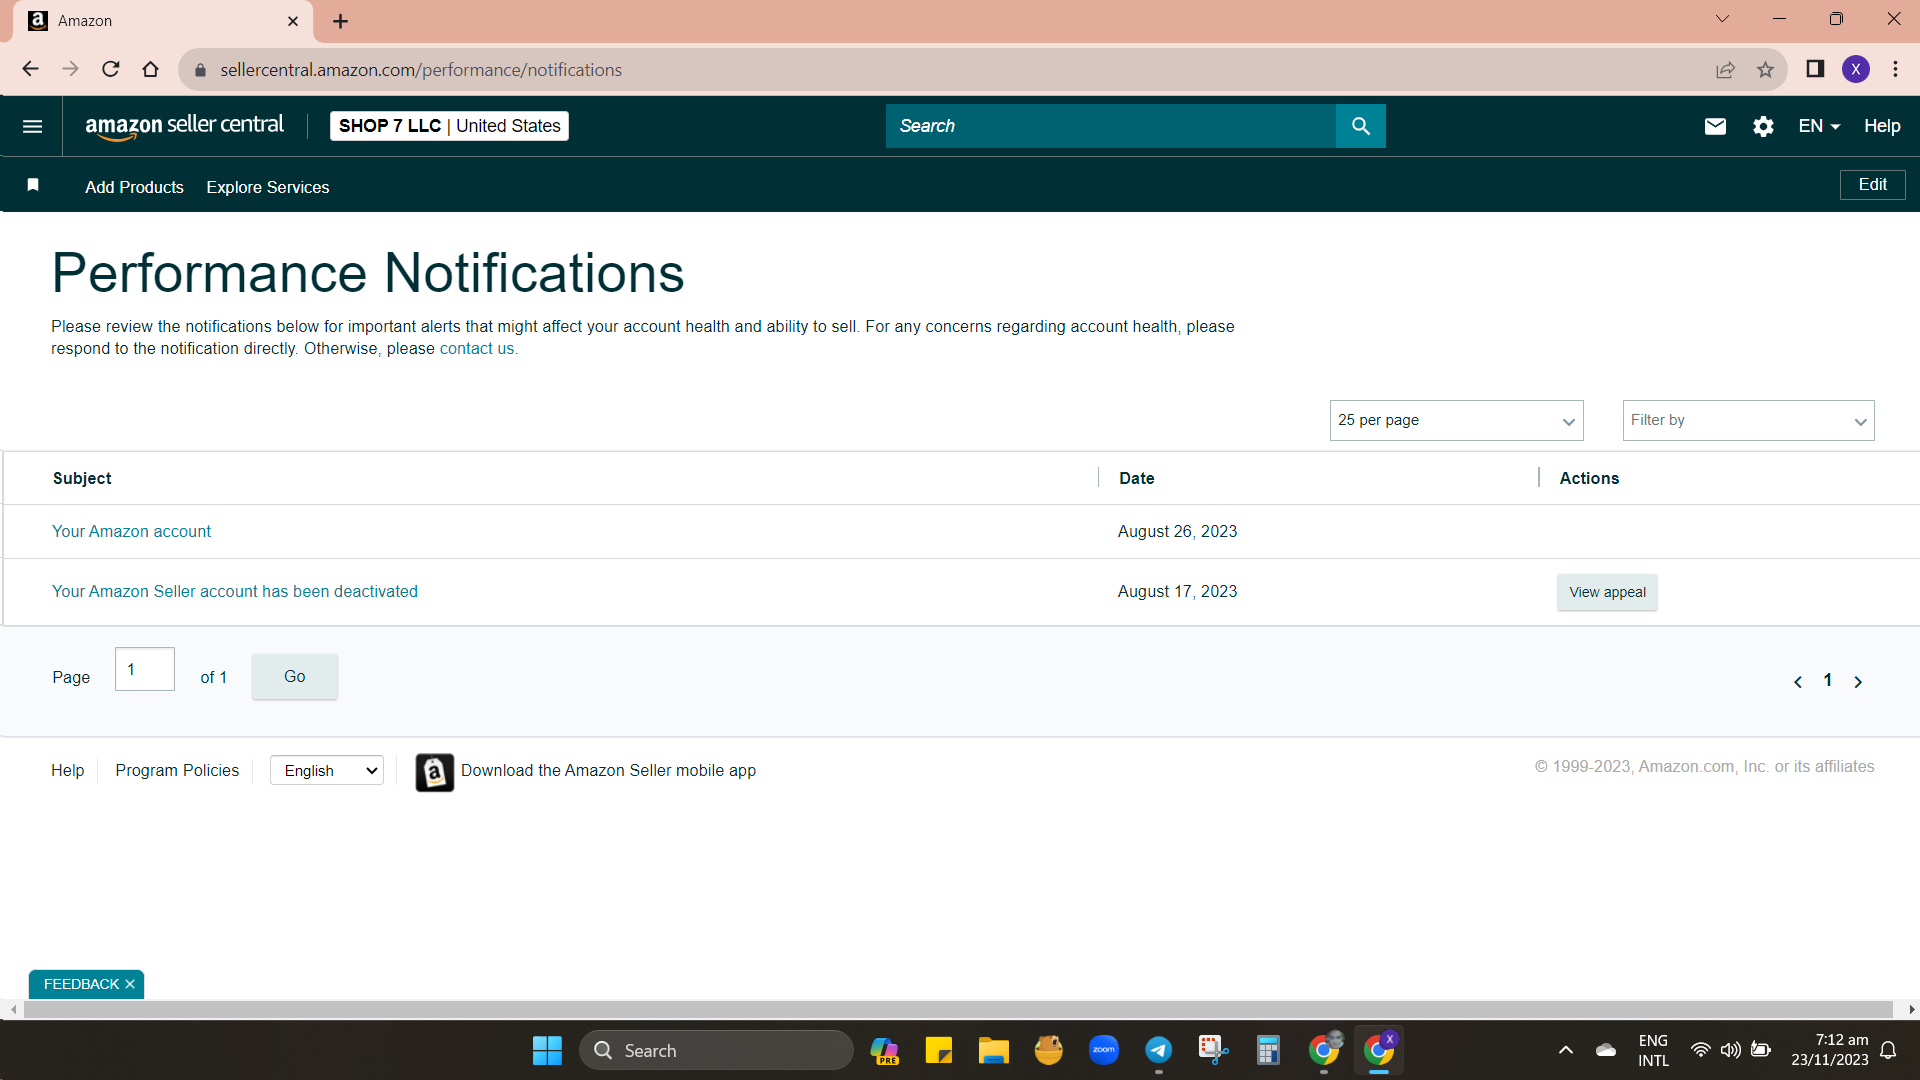Click current page number 1 in pagination
1920x1080 pixels.
tap(1828, 681)
